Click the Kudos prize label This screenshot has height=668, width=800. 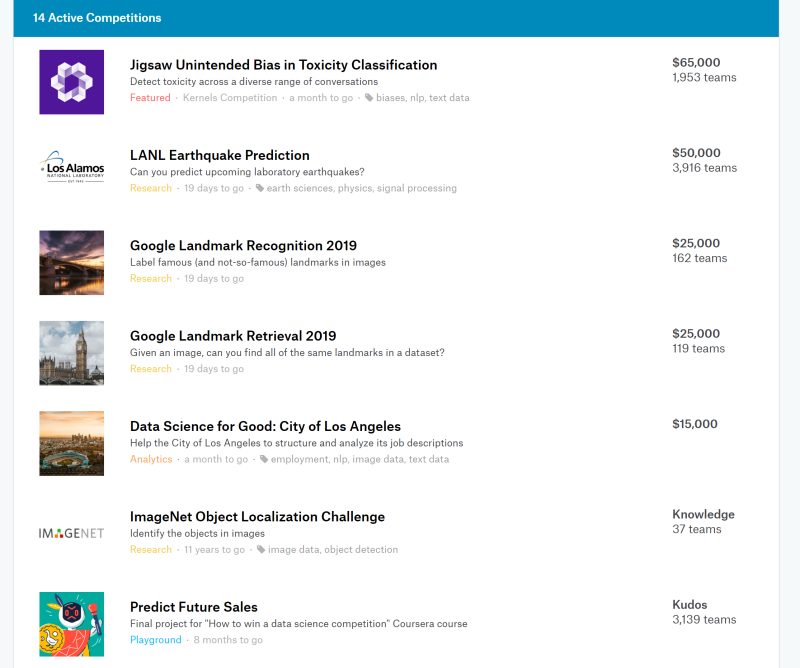(x=689, y=604)
